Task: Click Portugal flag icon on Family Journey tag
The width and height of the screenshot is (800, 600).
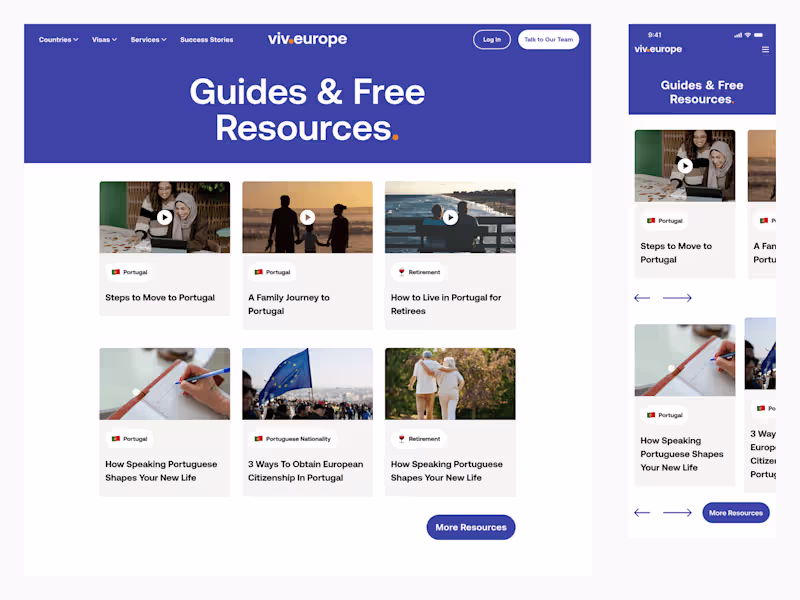Action: [259, 272]
